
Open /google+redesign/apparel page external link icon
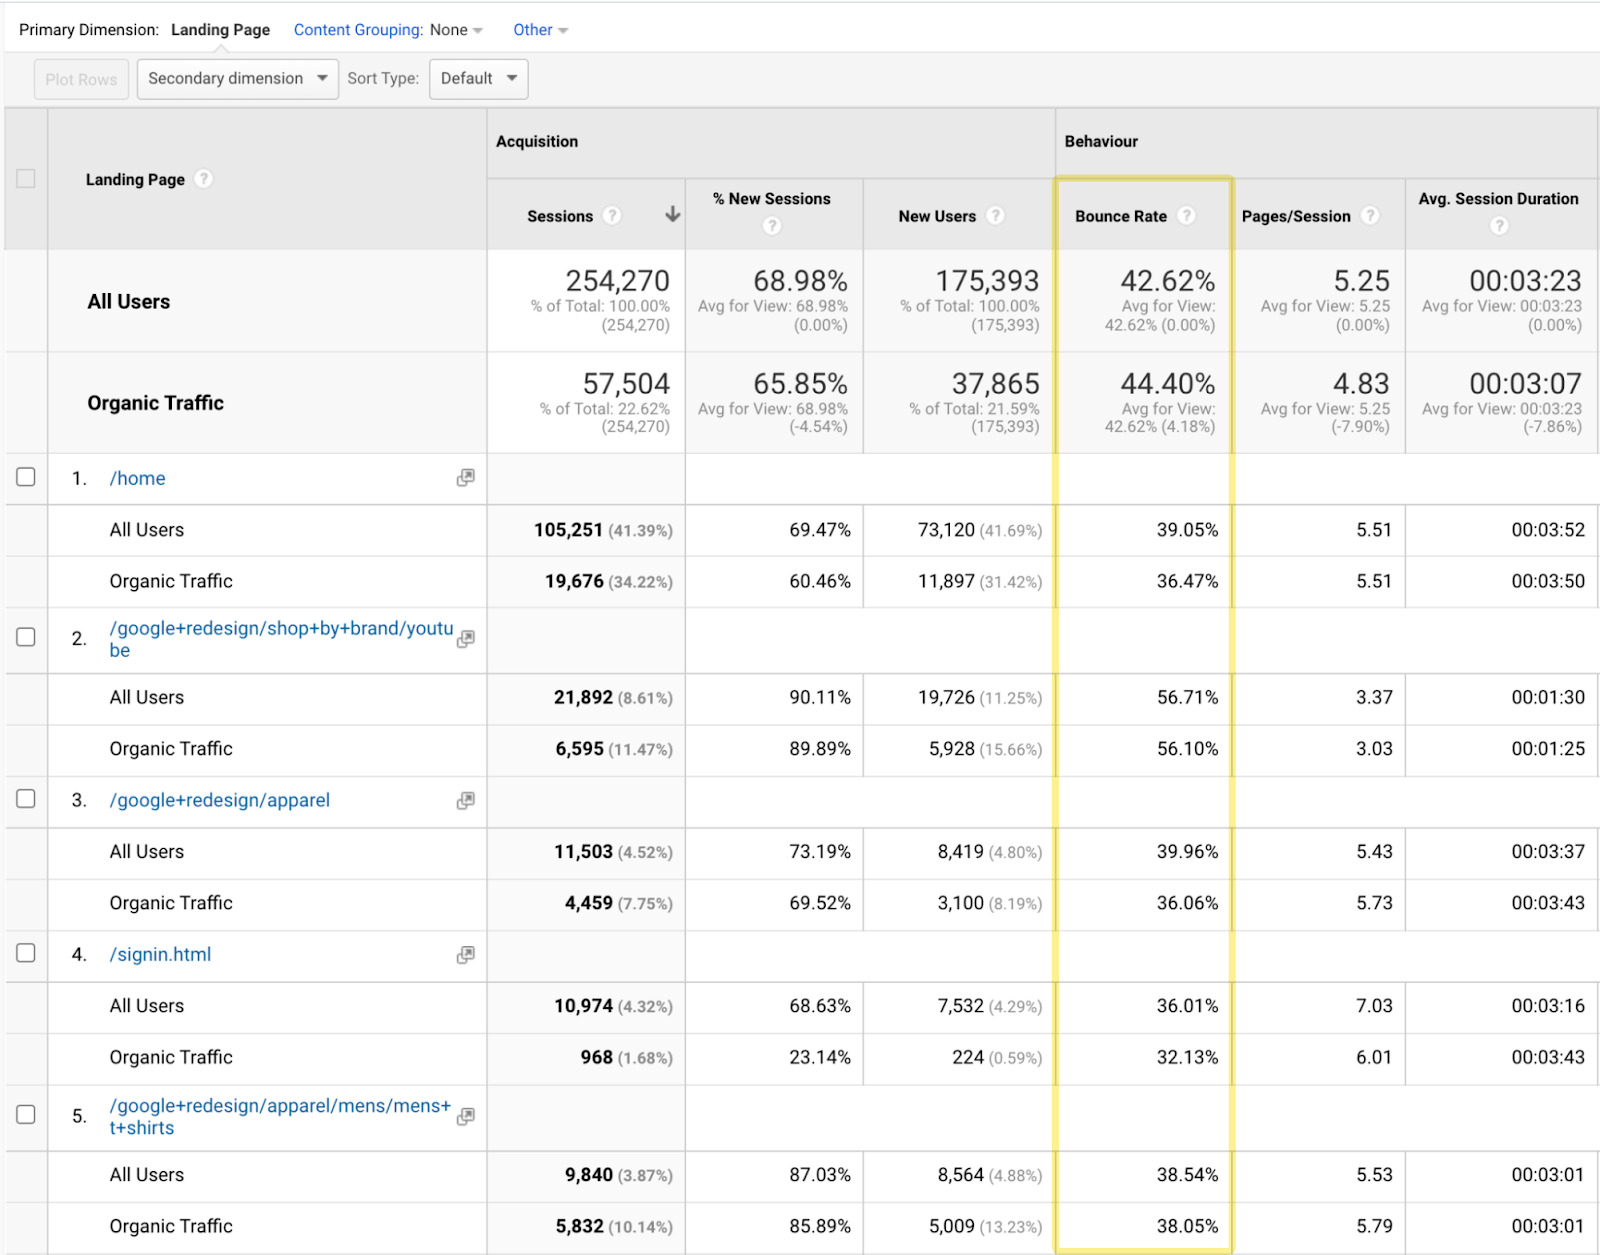(465, 801)
